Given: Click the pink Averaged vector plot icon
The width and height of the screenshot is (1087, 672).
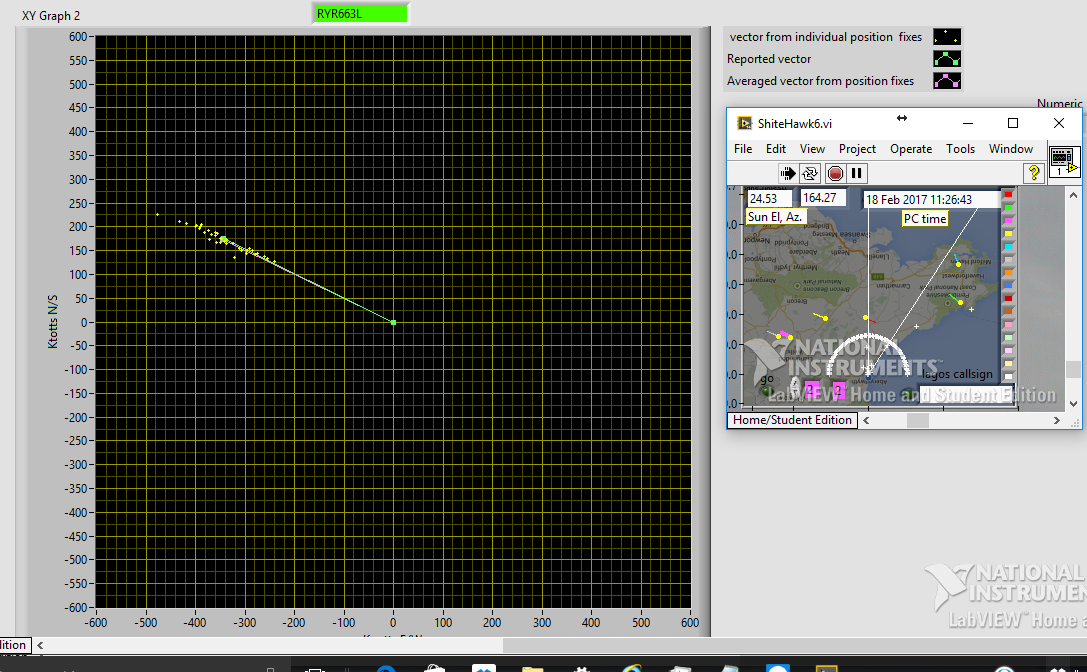Looking at the screenshot, I should point(946,81).
